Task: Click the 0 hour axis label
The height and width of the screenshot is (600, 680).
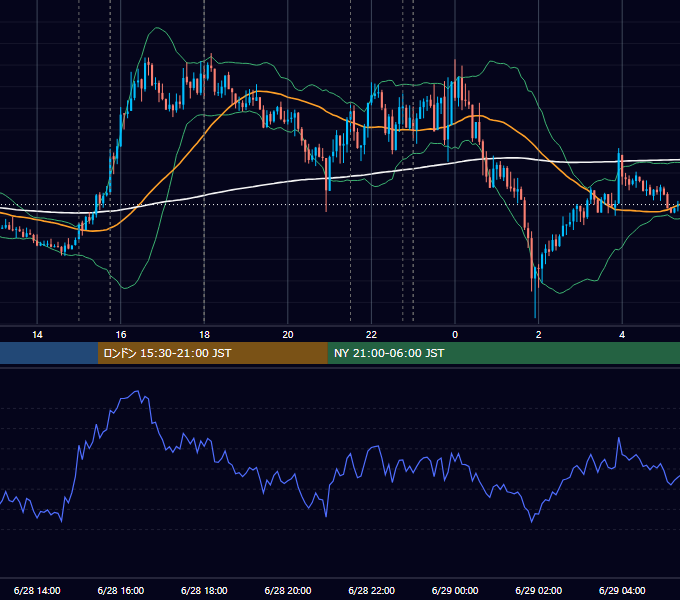Action: tap(455, 335)
